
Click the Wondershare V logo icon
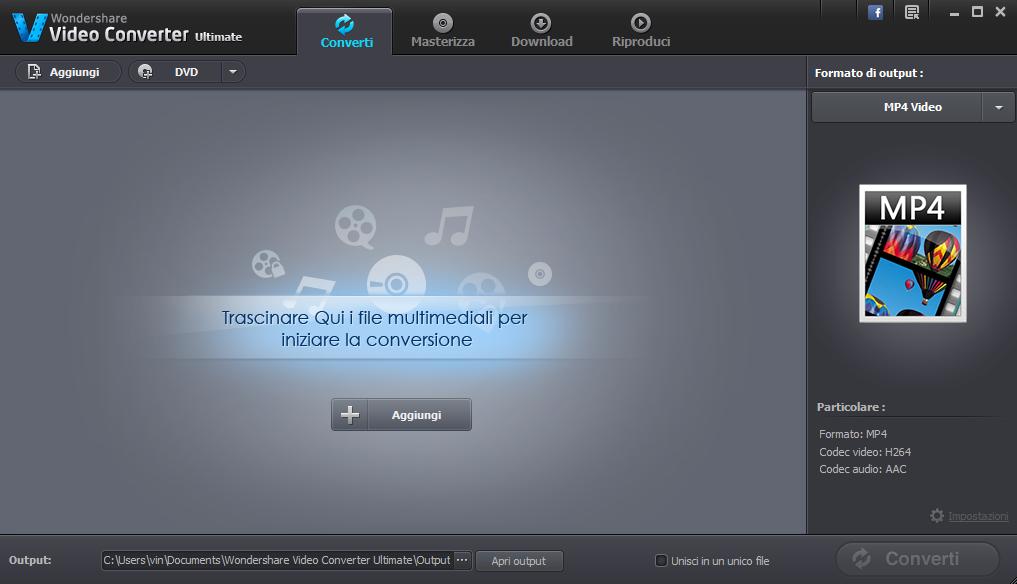[x=29, y=27]
